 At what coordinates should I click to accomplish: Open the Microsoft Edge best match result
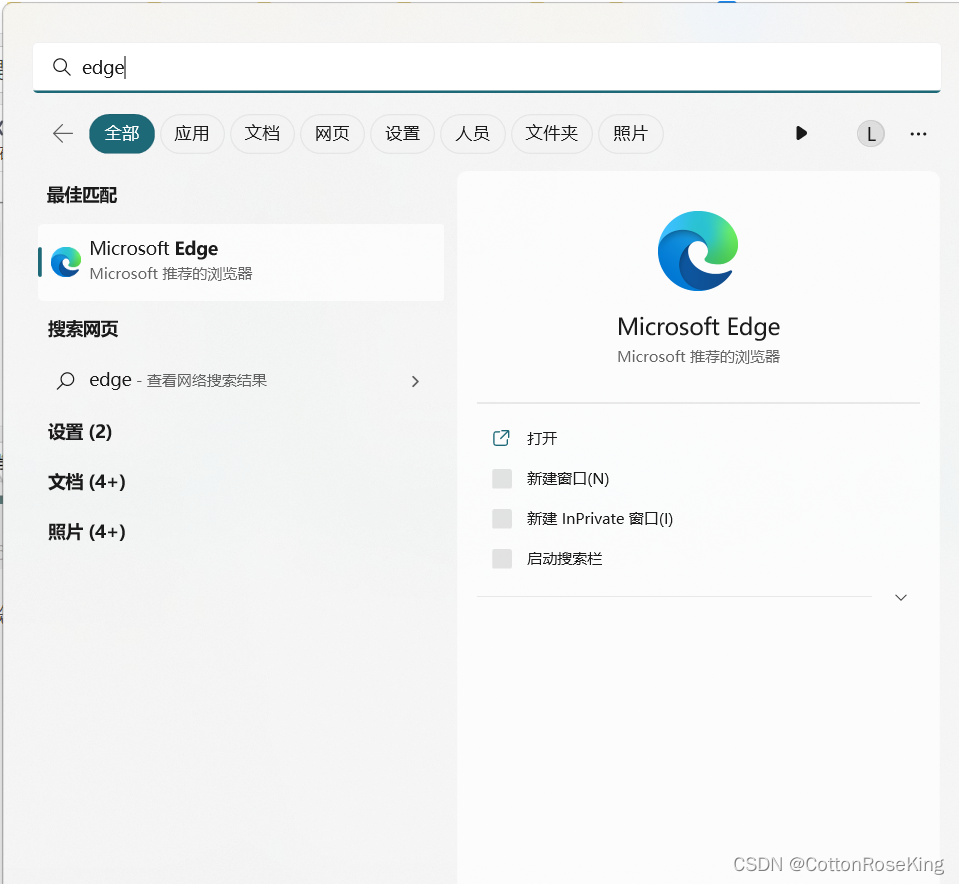point(241,262)
